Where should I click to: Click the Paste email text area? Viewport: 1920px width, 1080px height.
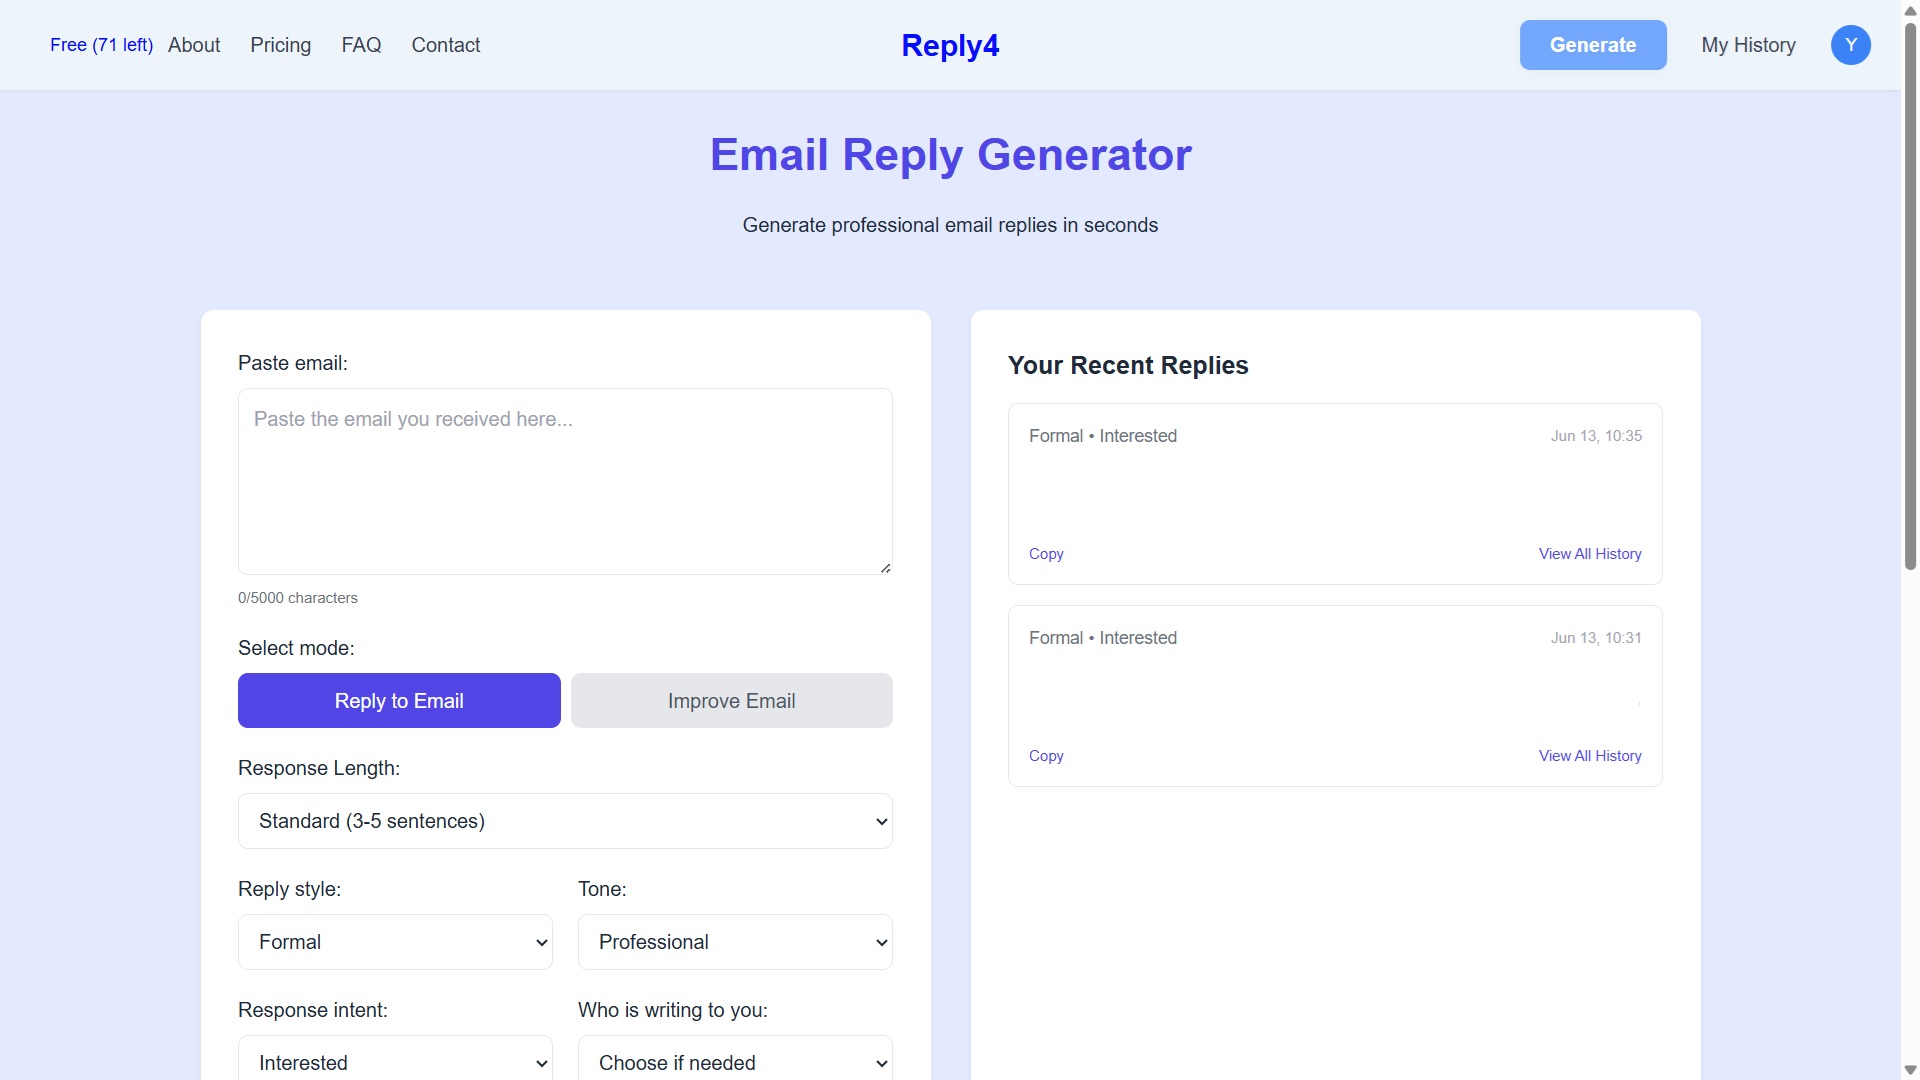[565, 481]
